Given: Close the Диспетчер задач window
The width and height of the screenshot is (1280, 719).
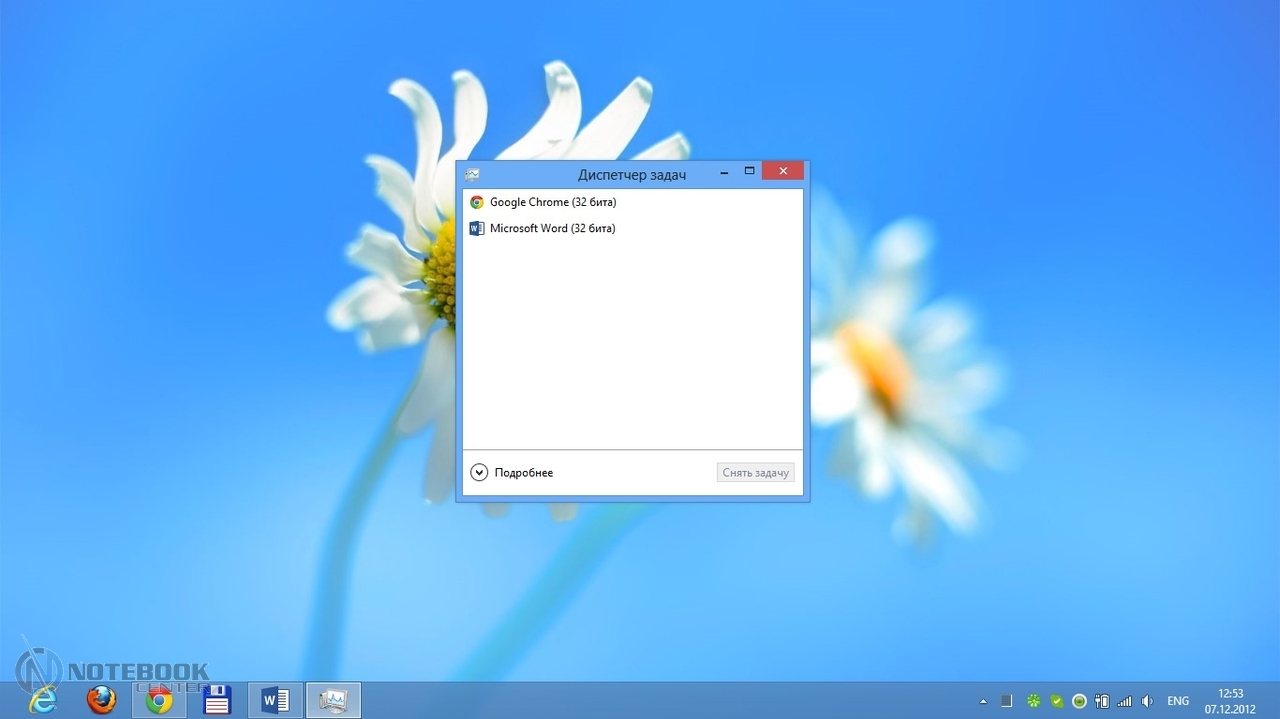Looking at the screenshot, I should [x=783, y=171].
